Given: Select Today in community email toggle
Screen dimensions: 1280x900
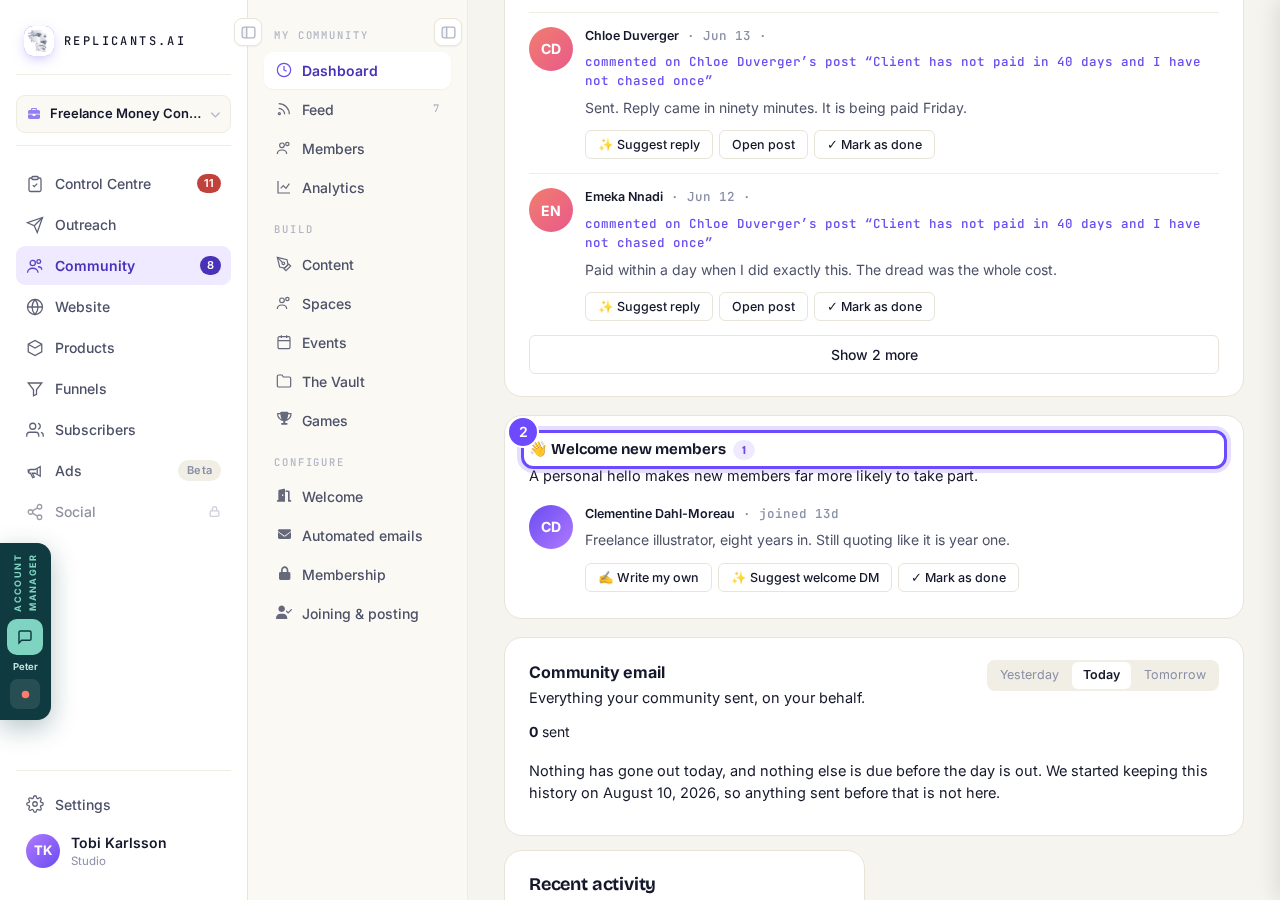Looking at the screenshot, I should [x=1101, y=675].
